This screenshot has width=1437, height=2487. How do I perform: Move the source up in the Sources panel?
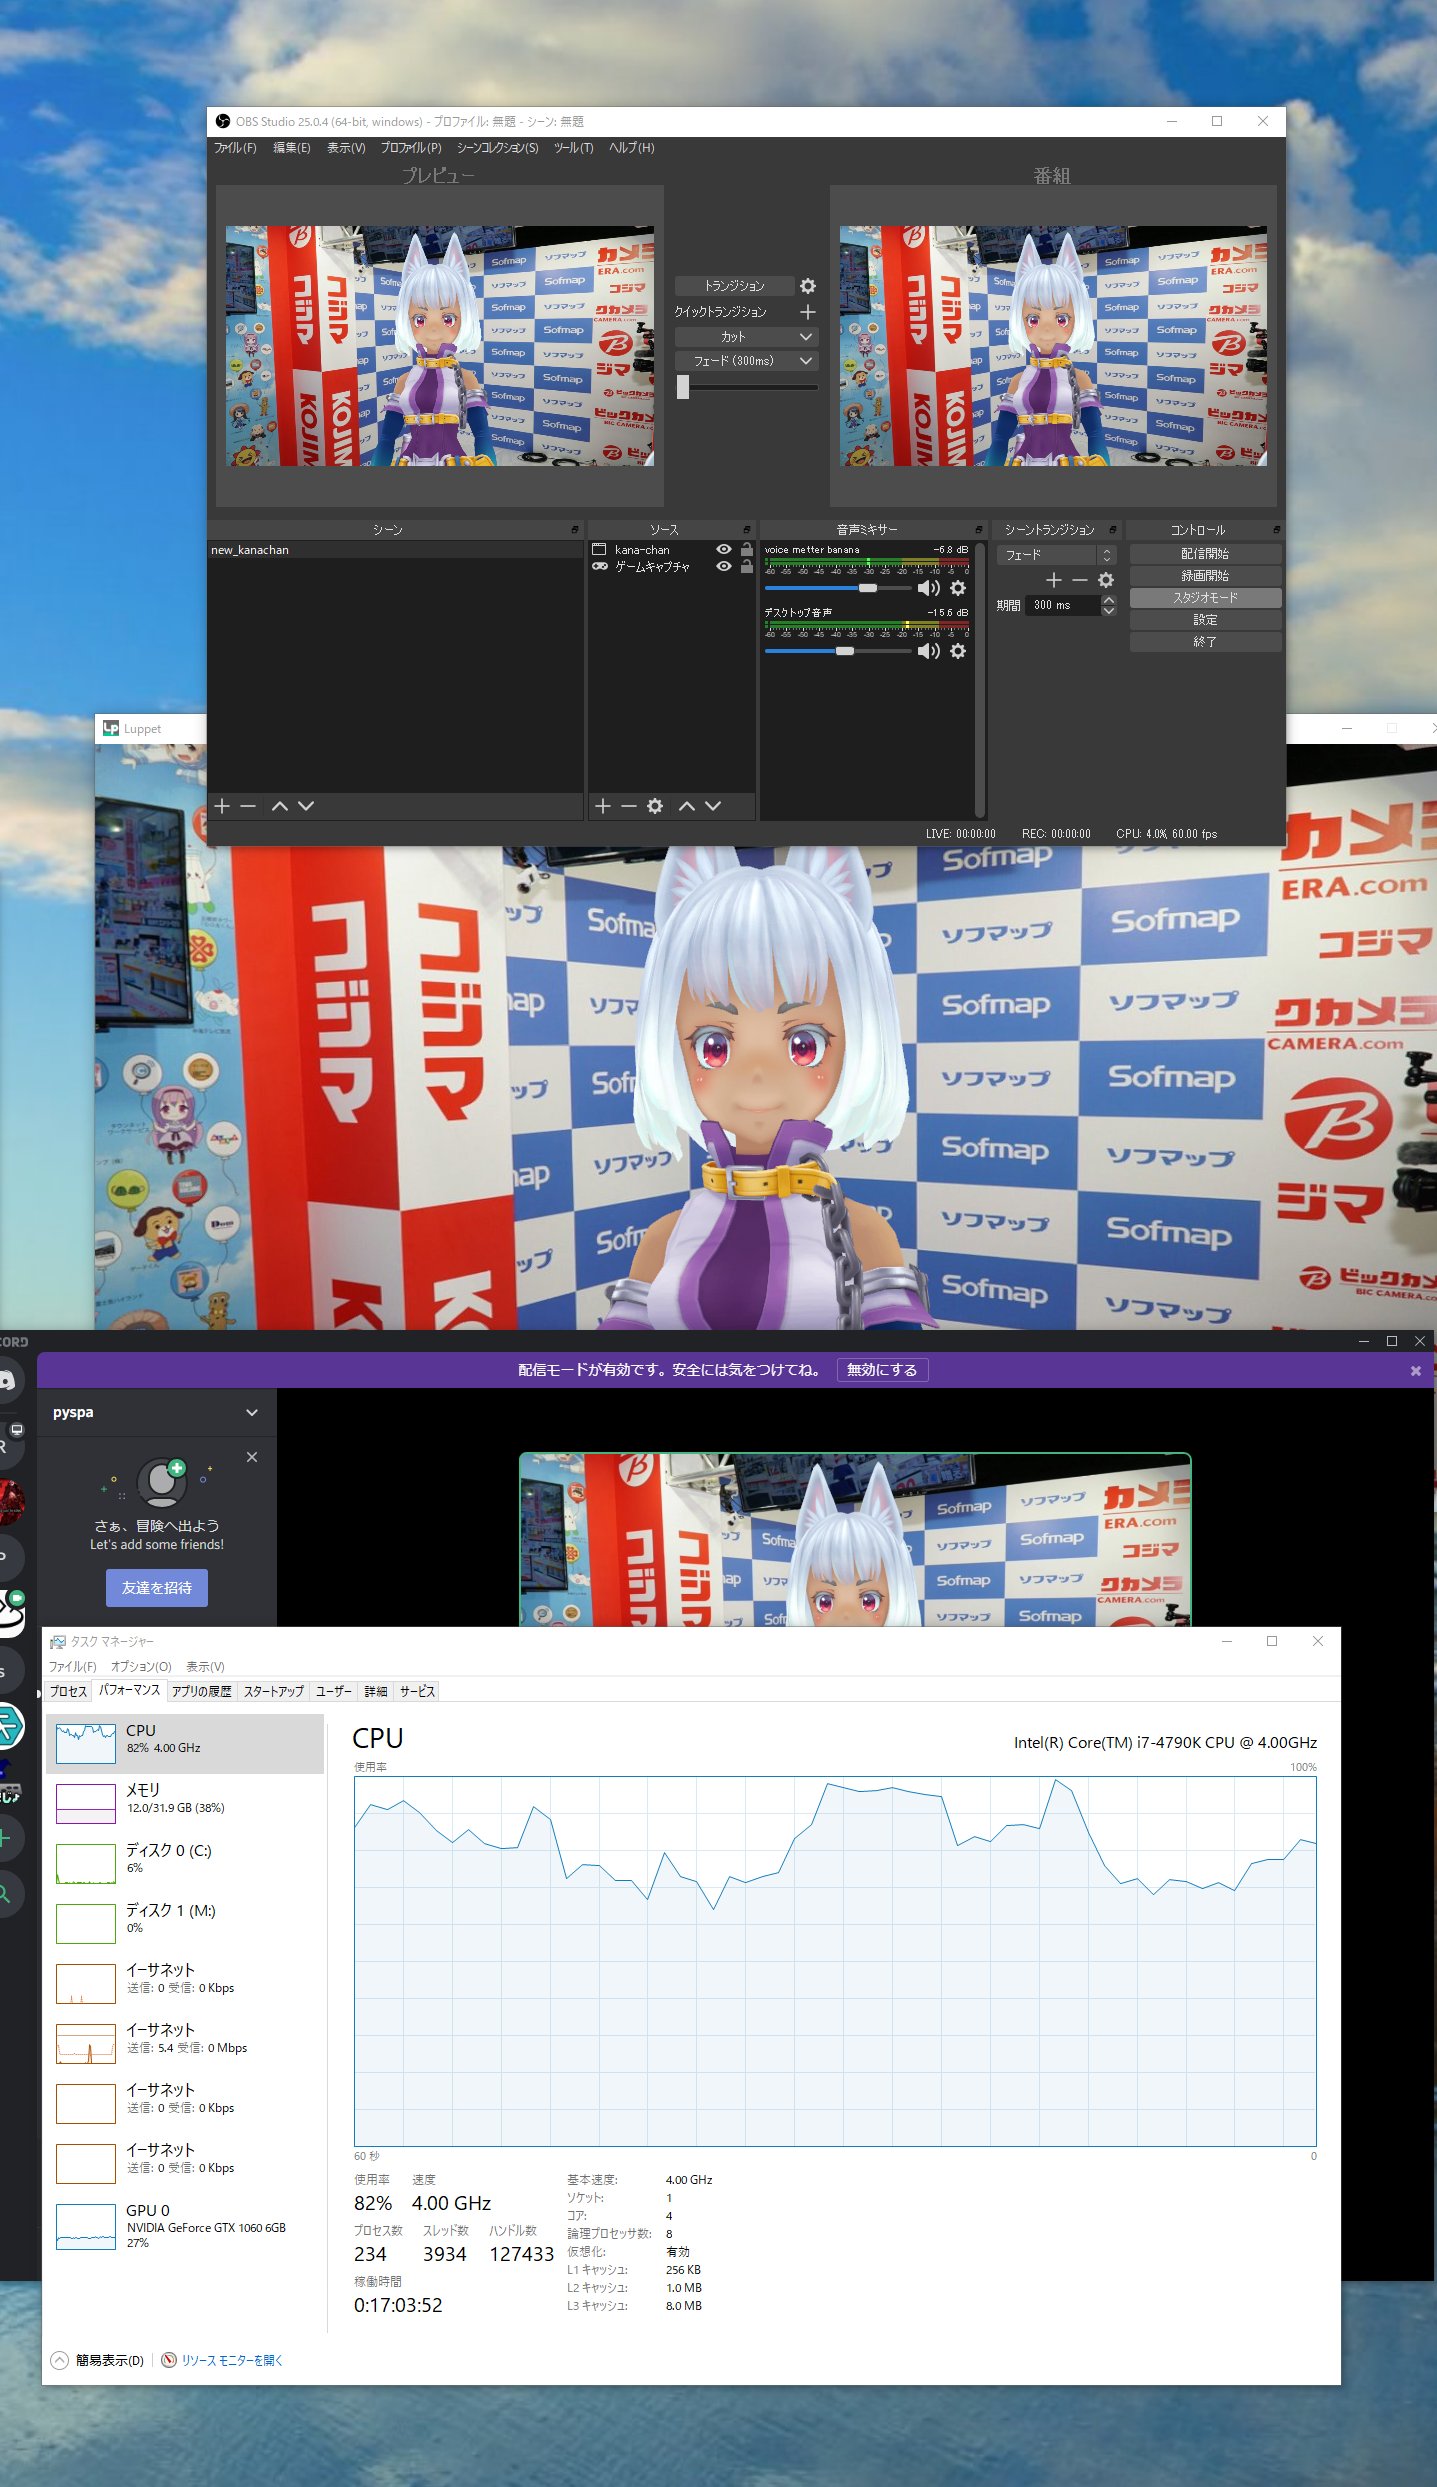687,806
